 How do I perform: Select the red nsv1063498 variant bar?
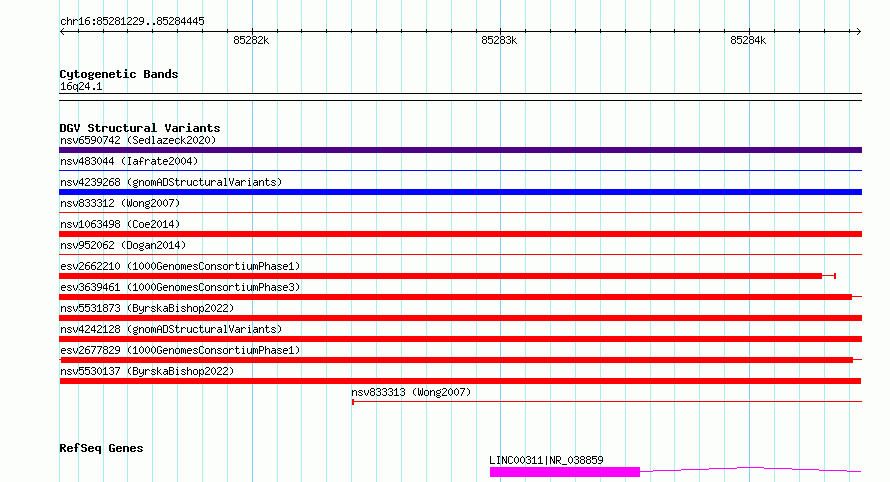[460, 234]
